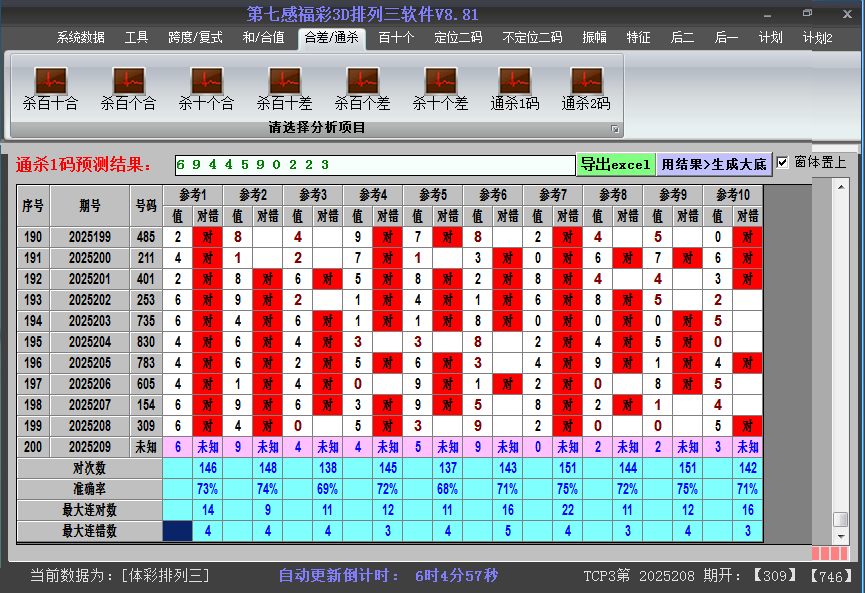Click the 148 count under 参考2
This screenshot has height=593, width=865.
point(268,468)
